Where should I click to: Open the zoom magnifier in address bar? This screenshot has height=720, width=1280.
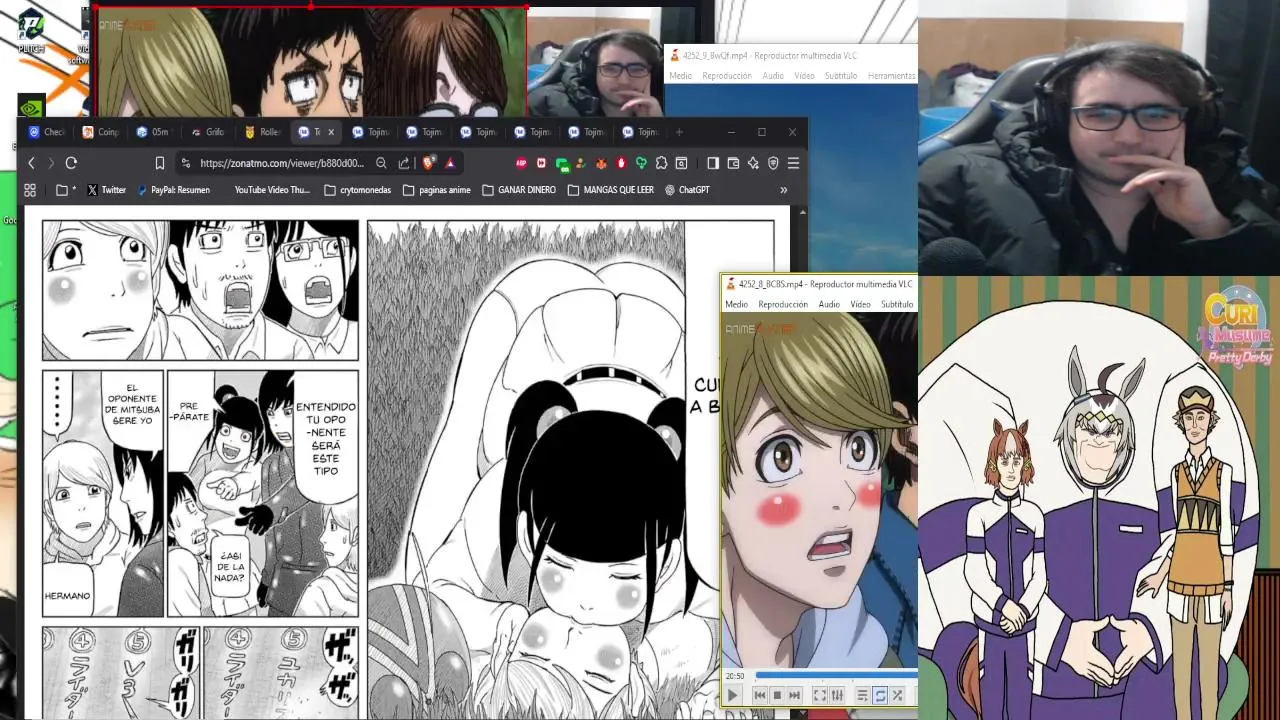pos(381,163)
